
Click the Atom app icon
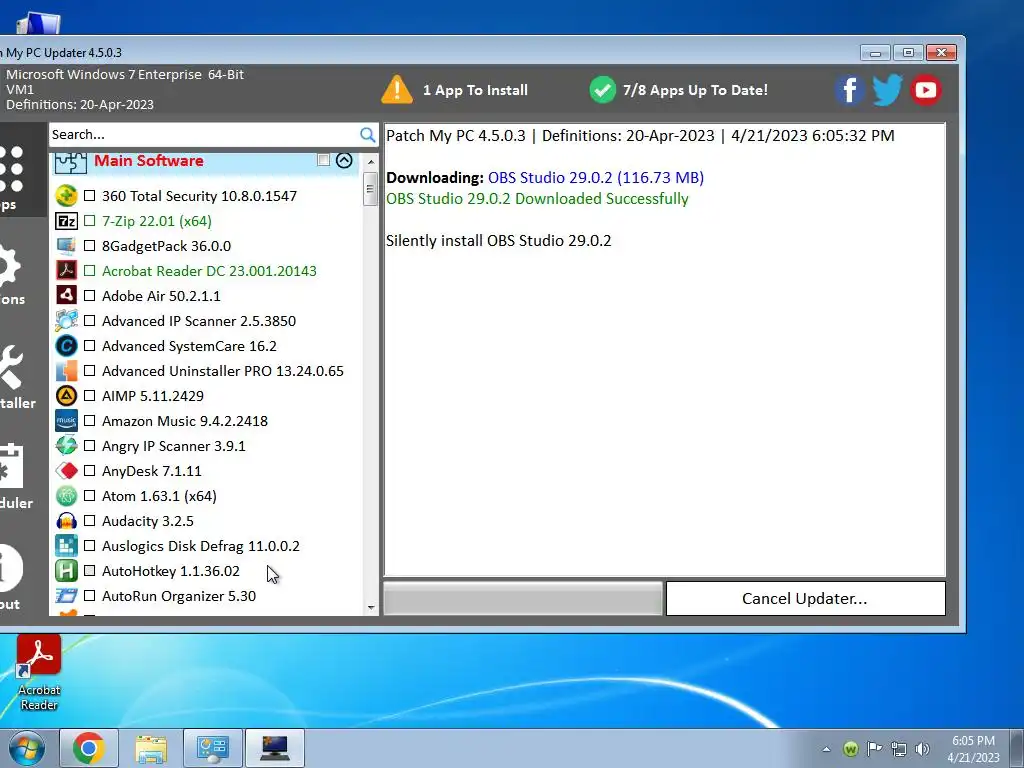tap(66, 496)
